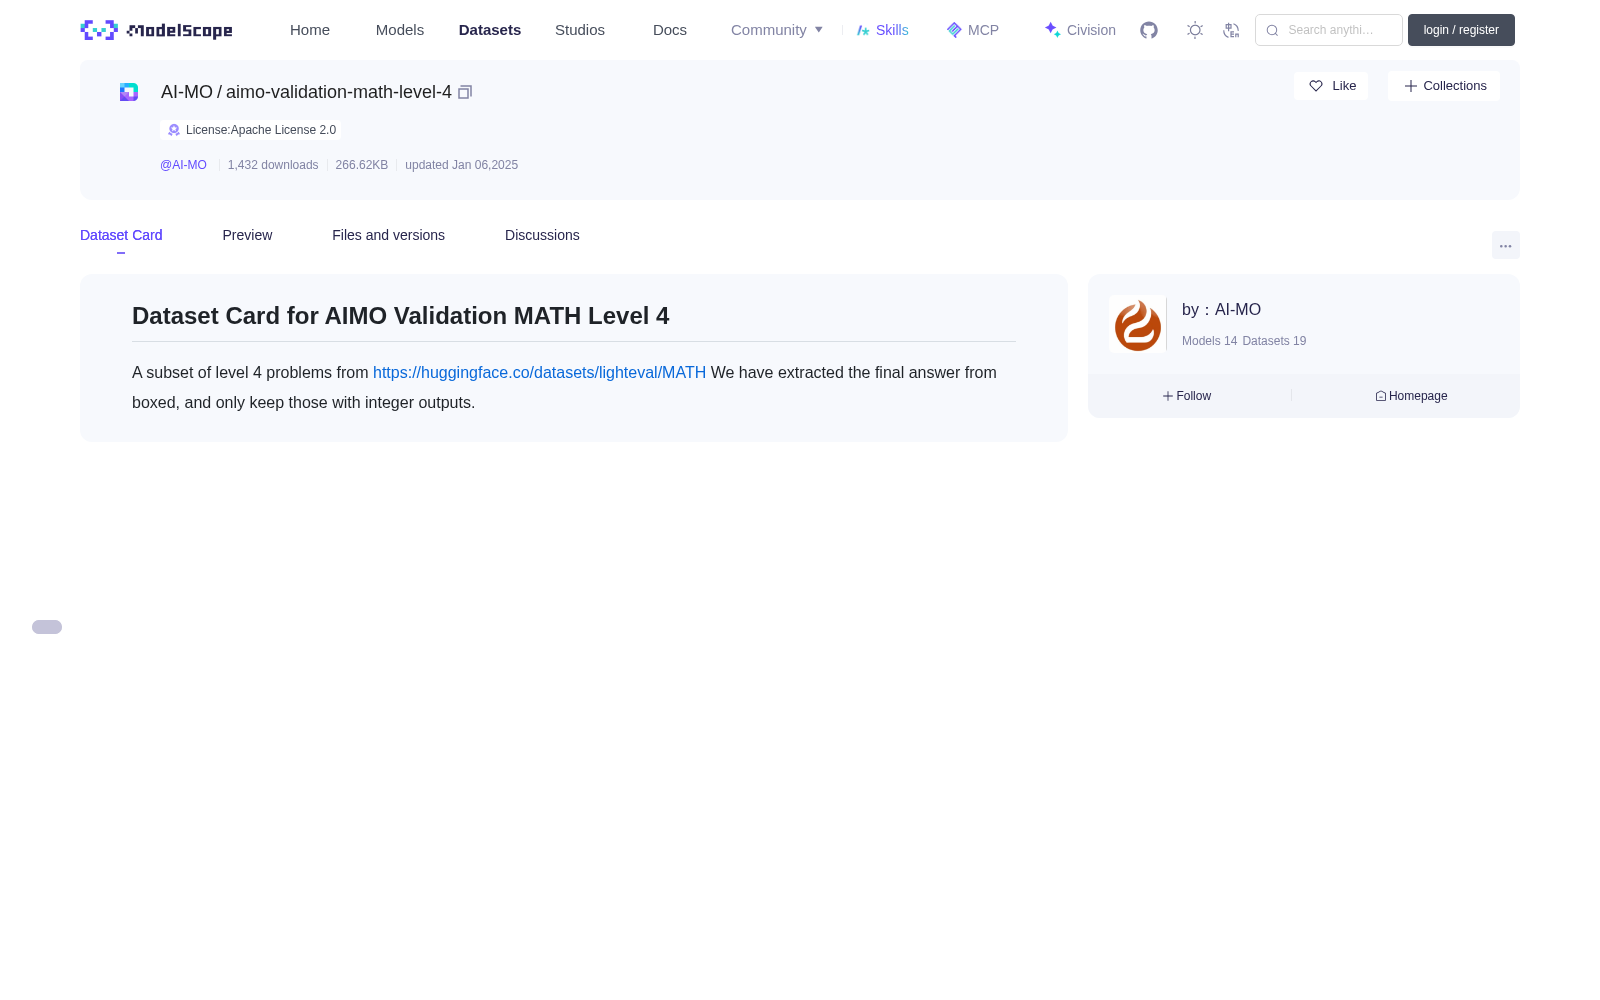
Task: Copy the dataset name with the copy icon
Action: point(465,92)
